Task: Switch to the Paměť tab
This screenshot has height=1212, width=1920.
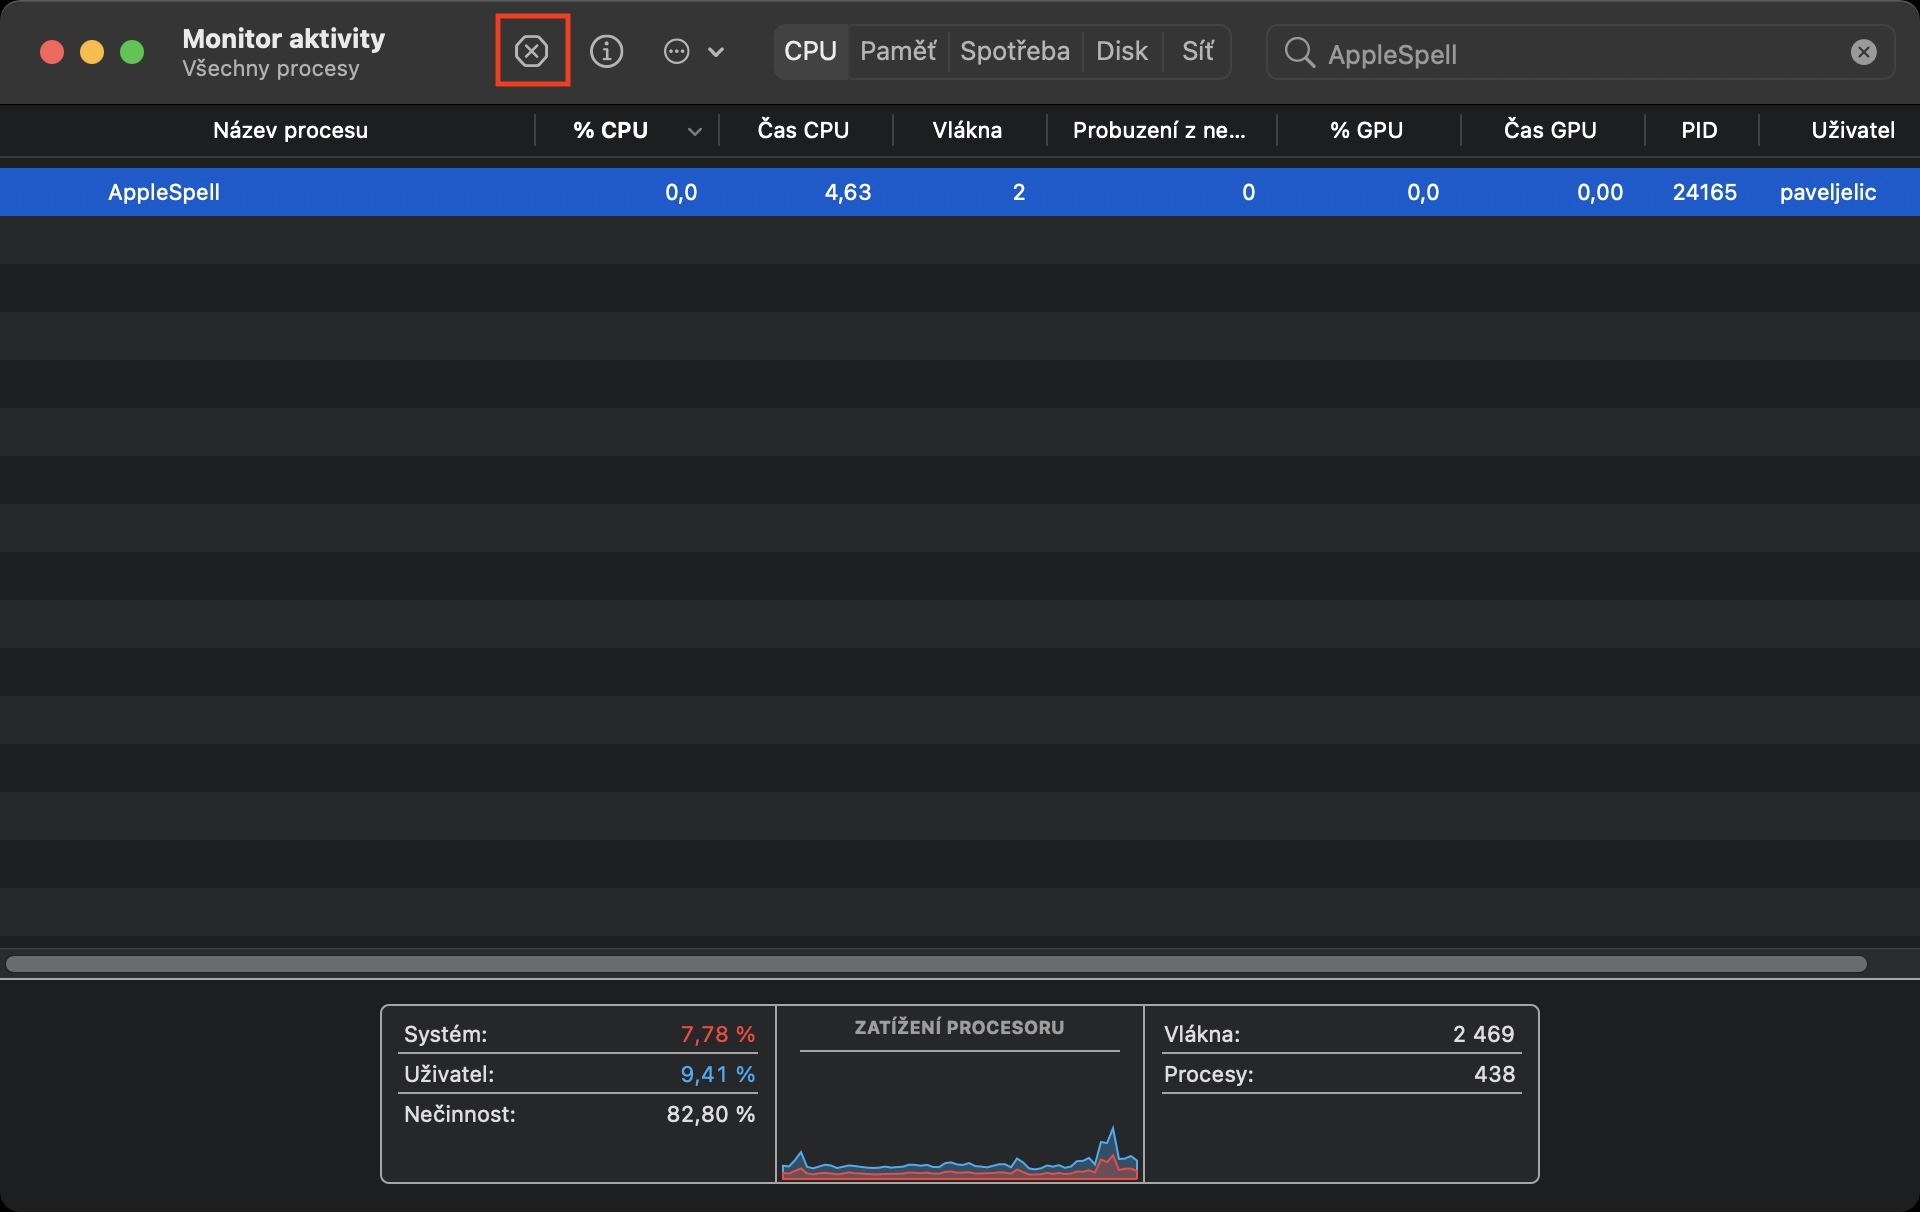Action: [x=898, y=51]
